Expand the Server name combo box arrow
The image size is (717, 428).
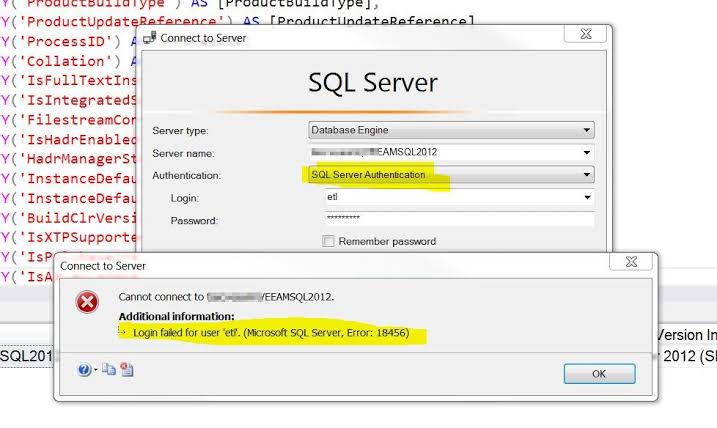[x=586, y=152]
